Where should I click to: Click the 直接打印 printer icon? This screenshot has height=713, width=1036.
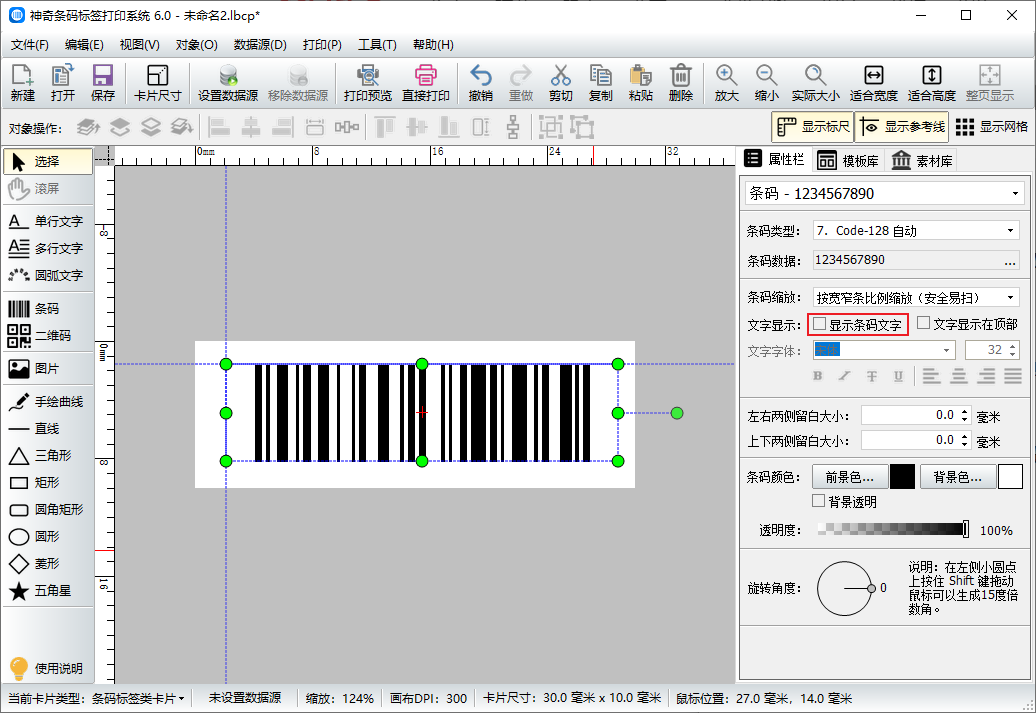(x=426, y=83)
